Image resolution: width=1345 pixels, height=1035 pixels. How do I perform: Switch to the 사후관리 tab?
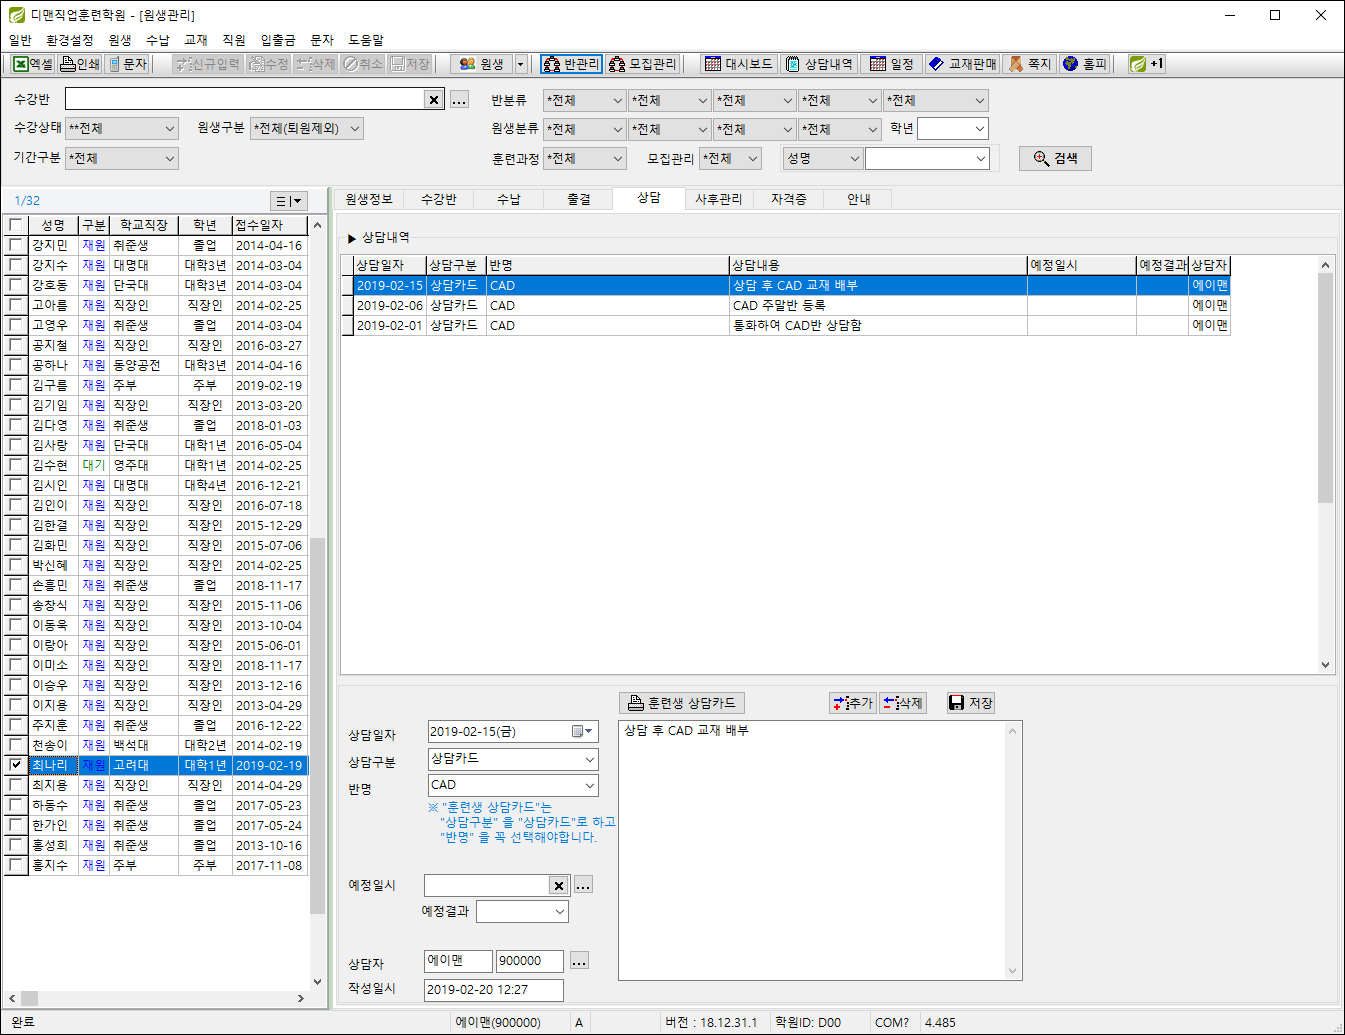(x=719, y=199)
